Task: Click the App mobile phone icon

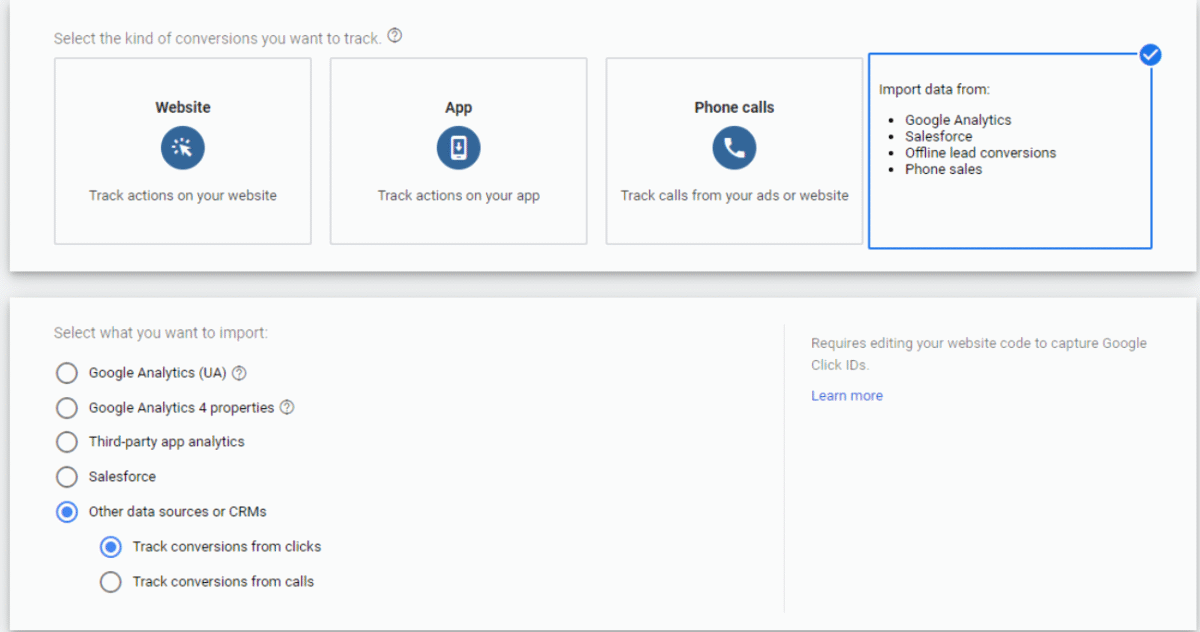Action: pos(458,149)
